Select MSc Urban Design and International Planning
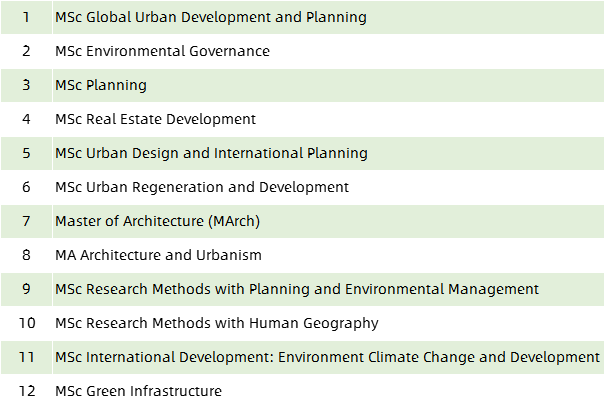Image resolution: width=605 pixels, height=409 pixels. [211, 153]
